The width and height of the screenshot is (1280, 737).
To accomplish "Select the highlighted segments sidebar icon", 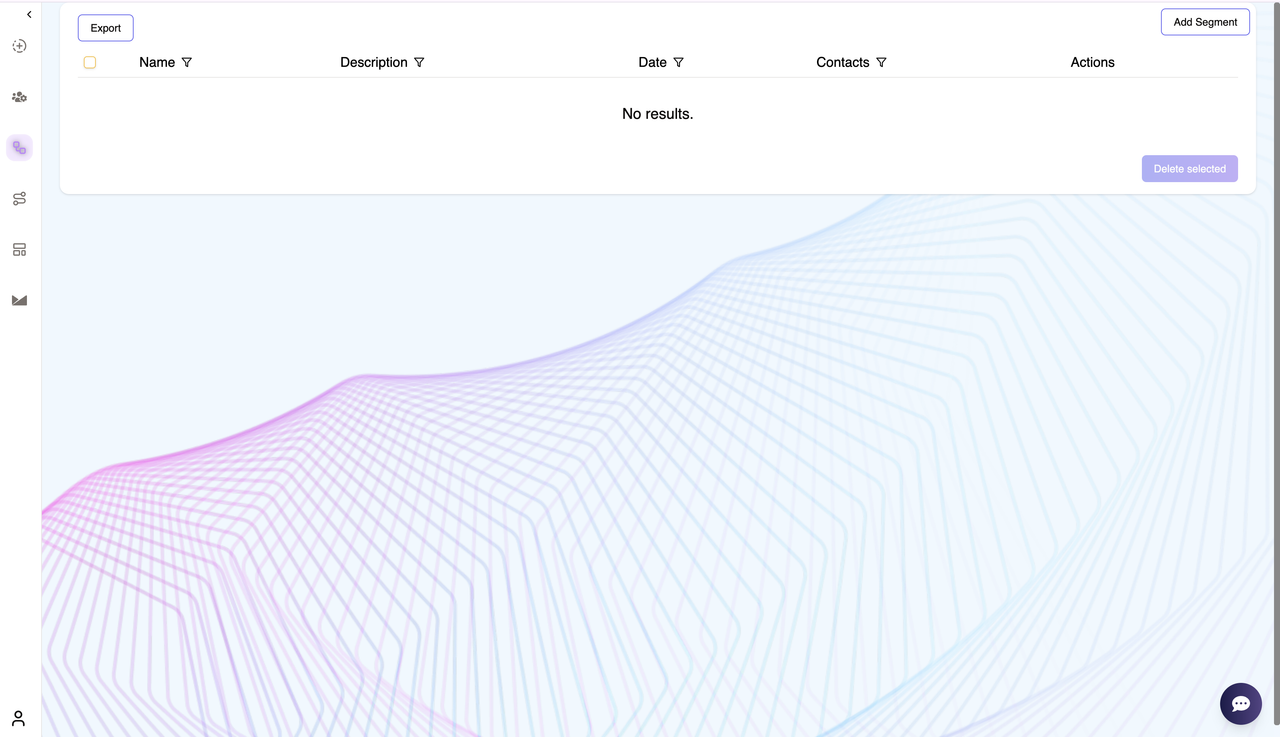I will click(19, 148).
